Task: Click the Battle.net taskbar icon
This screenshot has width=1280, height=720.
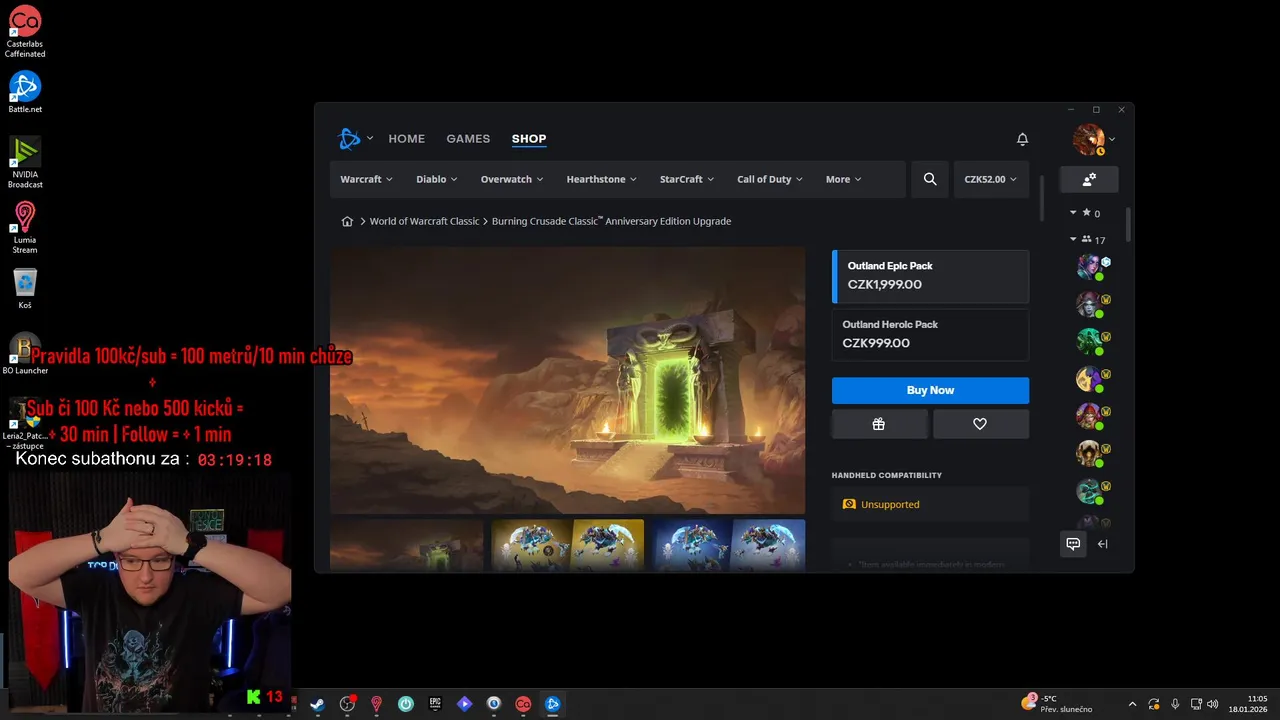Action: coord(552,704)
